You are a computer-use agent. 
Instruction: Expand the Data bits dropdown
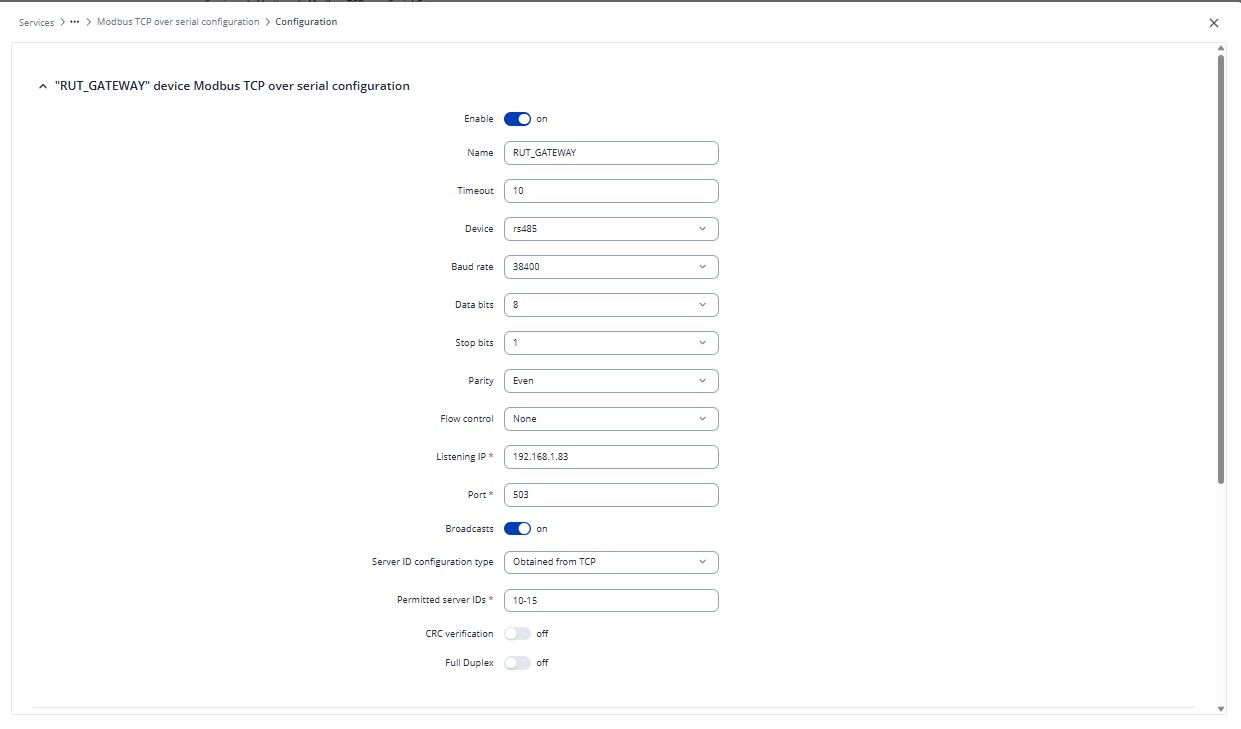pyautogui.click(x=610, y=305)
